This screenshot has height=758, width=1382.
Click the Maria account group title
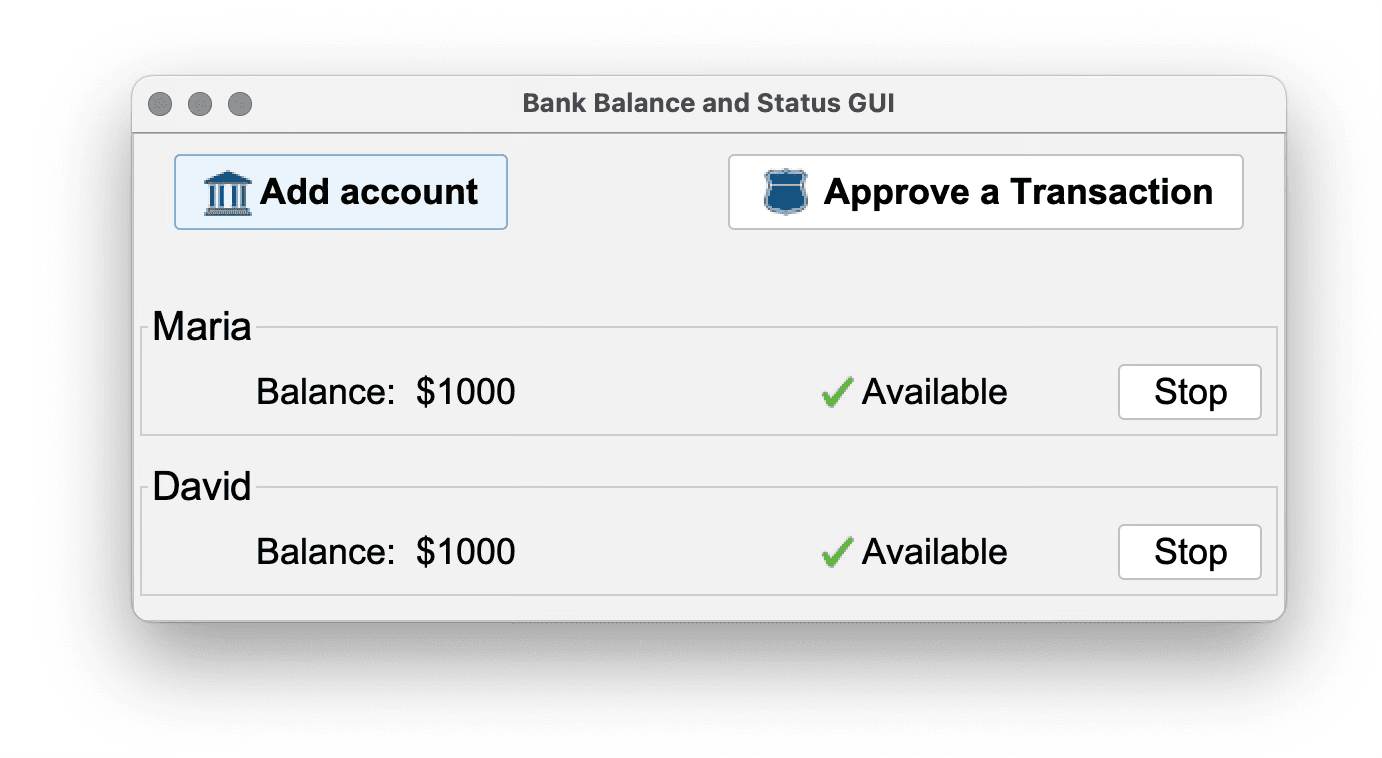(202, 327)
